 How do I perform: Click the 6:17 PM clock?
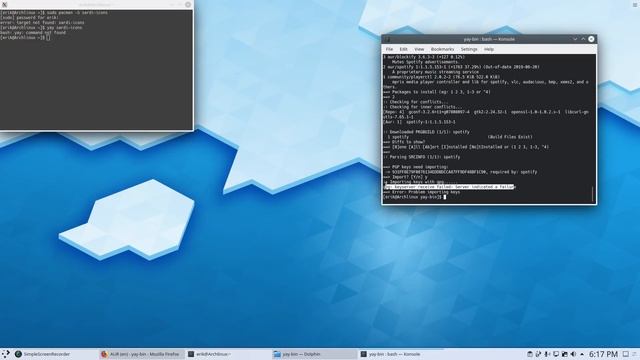[x=603, y=354]
